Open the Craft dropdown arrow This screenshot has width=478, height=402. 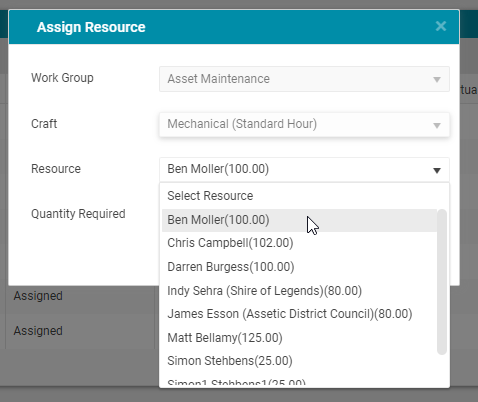pyautogui.click(x=437, y=125)
